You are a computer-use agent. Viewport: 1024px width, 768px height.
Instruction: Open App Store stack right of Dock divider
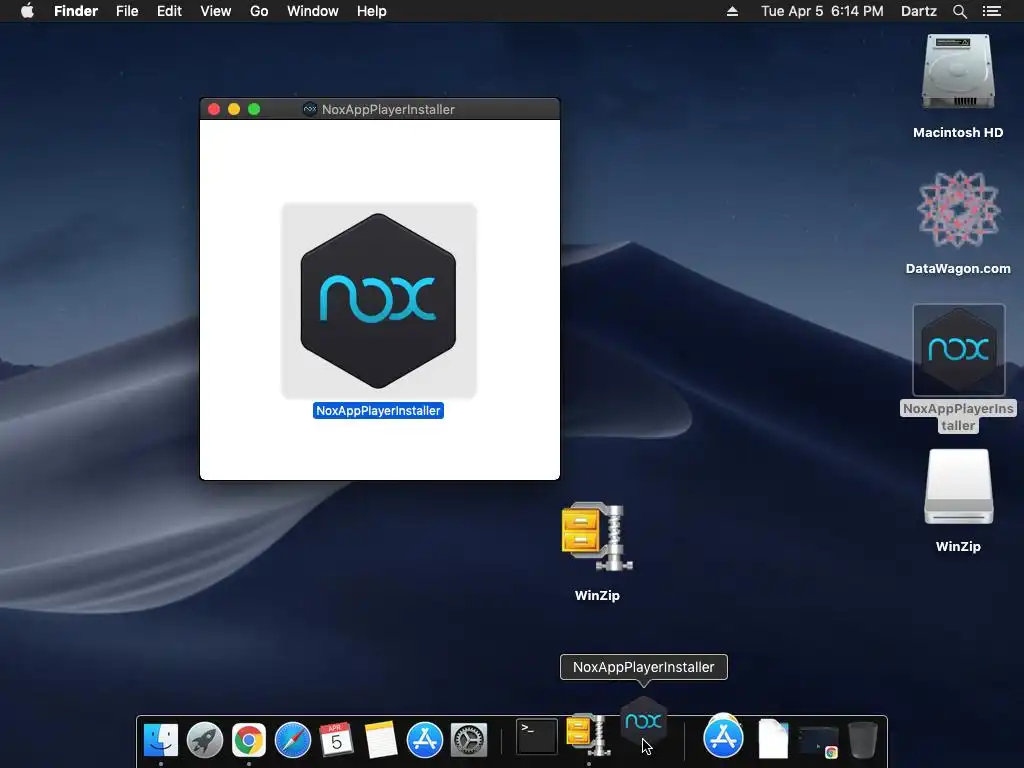(723, 737)
